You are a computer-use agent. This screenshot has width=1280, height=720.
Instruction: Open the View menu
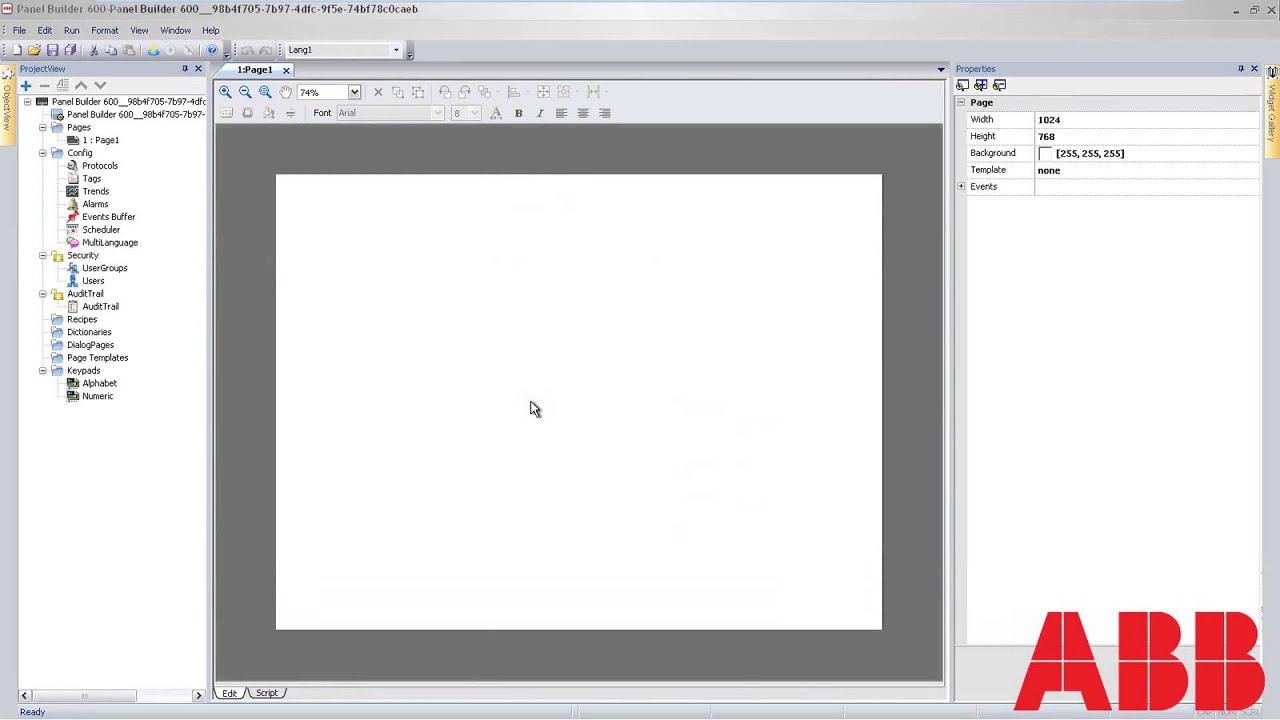click(x=139, y=31)
